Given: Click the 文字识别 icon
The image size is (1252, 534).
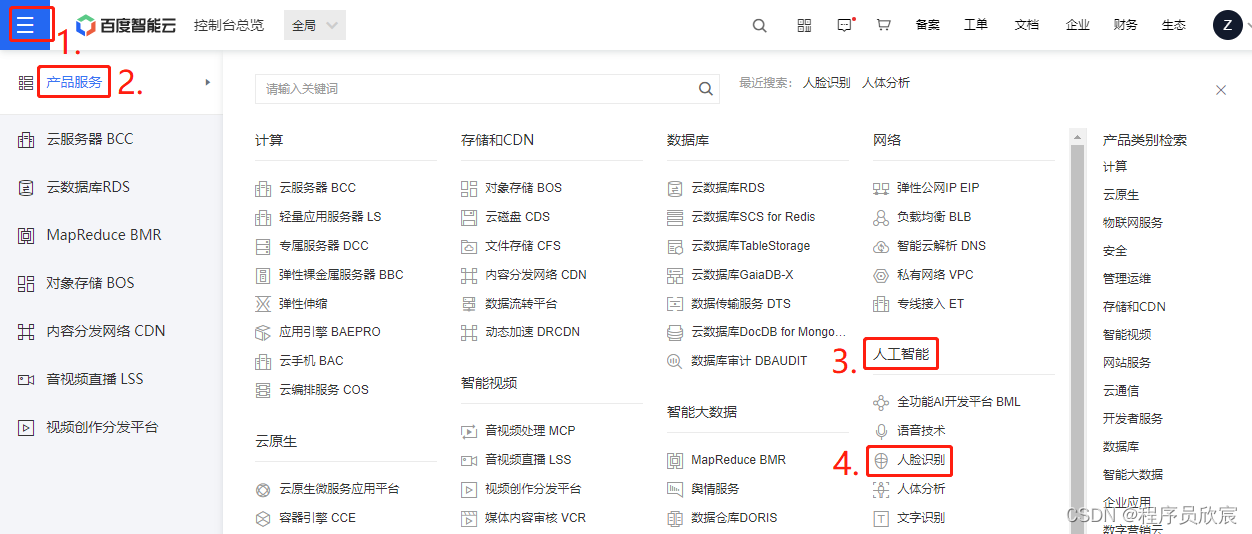Looking at the screenshot, I should point(881,518).
